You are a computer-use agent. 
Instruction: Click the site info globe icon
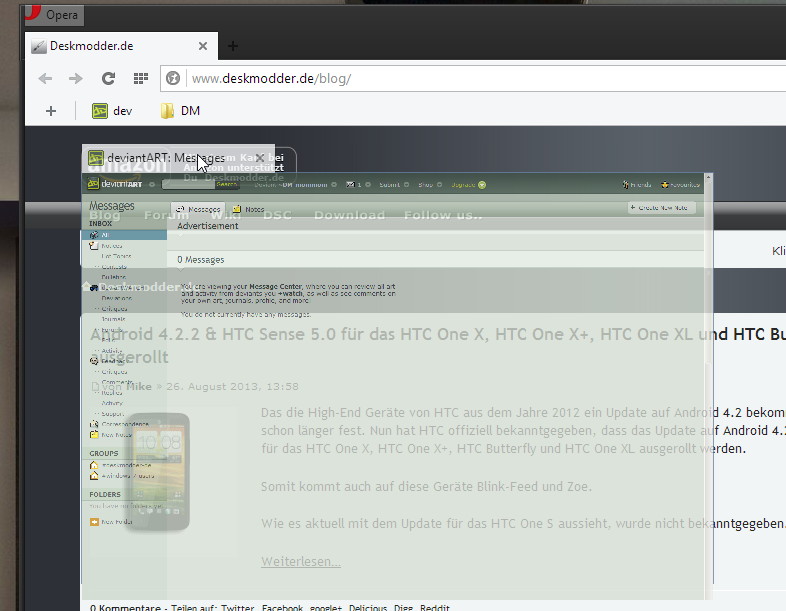click(173, 78)
